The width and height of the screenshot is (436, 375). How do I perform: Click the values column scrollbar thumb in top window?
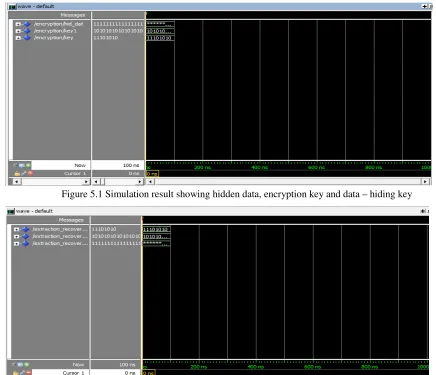tap(102, 182)
